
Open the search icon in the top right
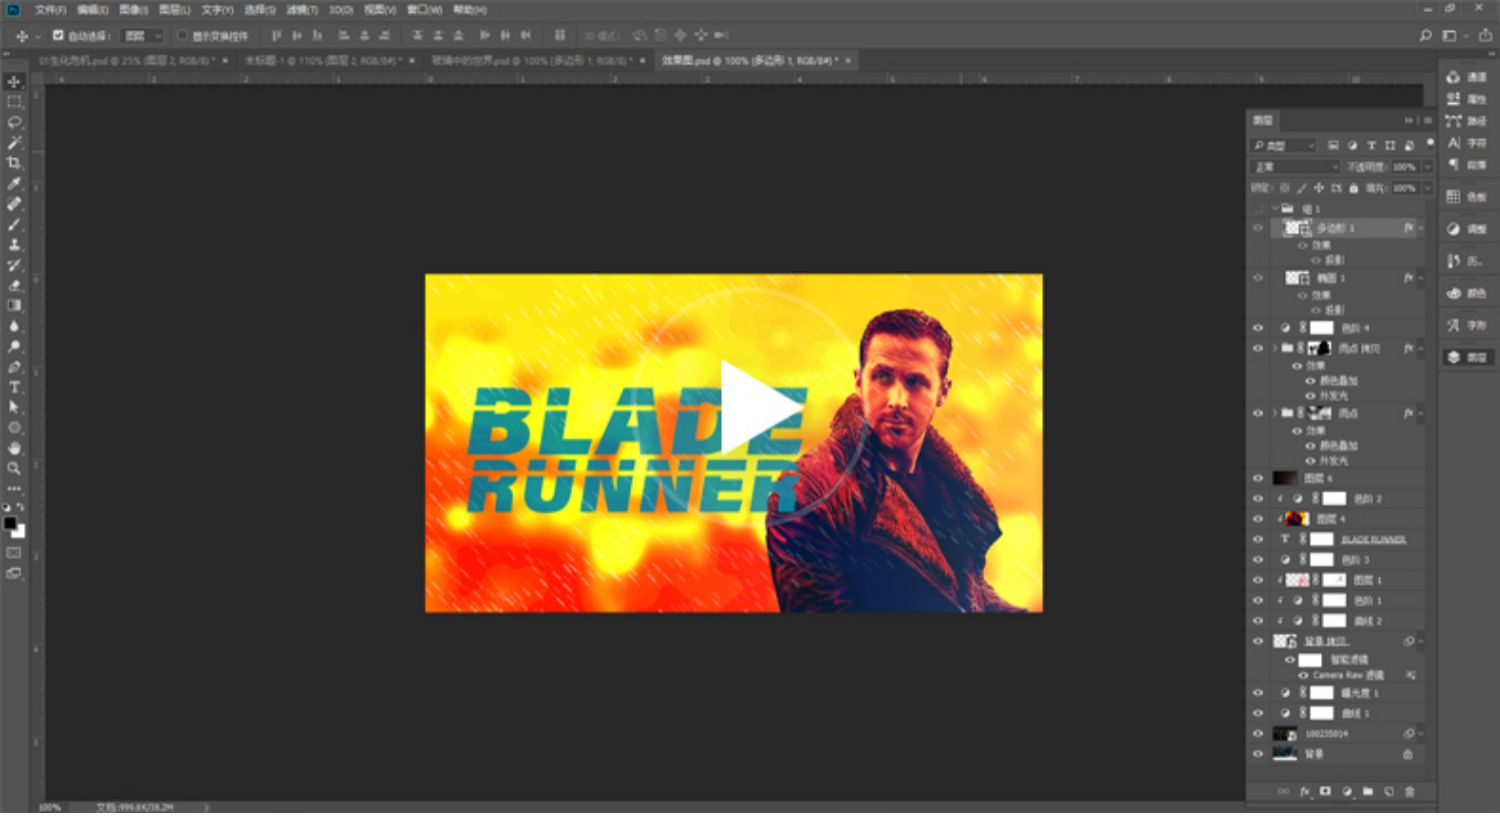click(1426, 35)
